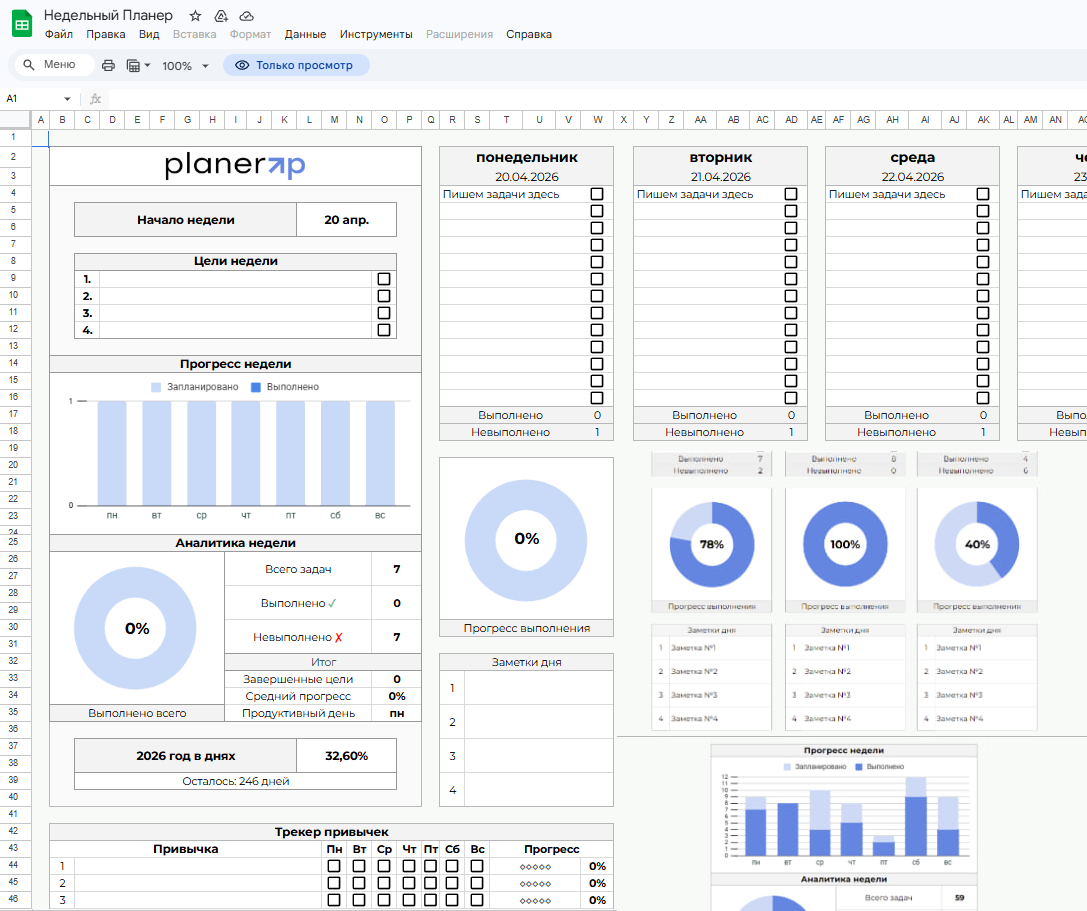The height and width of the screenshot is (911, 1087).
Task: Select the week start date 20 апр.
Action: (347, 220)
